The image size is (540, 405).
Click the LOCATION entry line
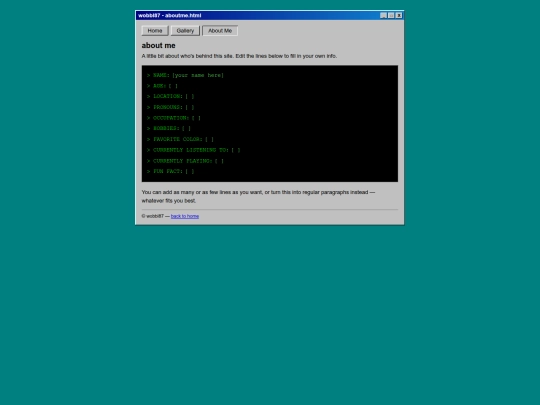(x=170, y=96)
